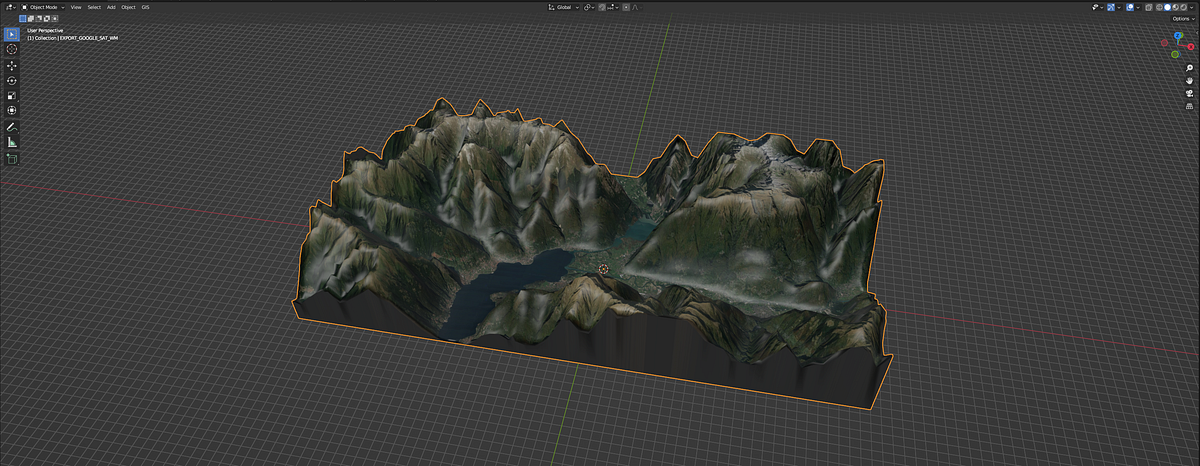Viewport: 1200px width, 466px height.
Task: Open the View menu
Action: tap(76, 7)
